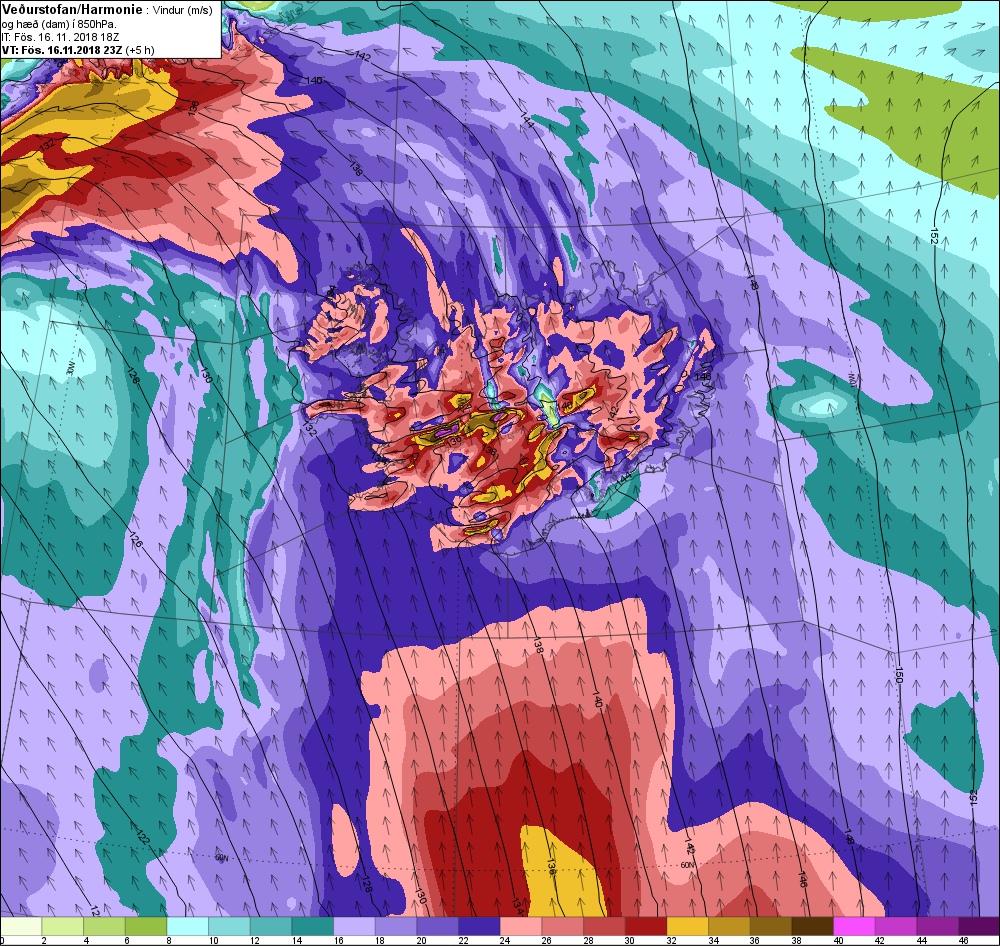Click the salmon 26–28 m/s legend swatch
This screenshot has height=946, width=1000.
point(562,926)
